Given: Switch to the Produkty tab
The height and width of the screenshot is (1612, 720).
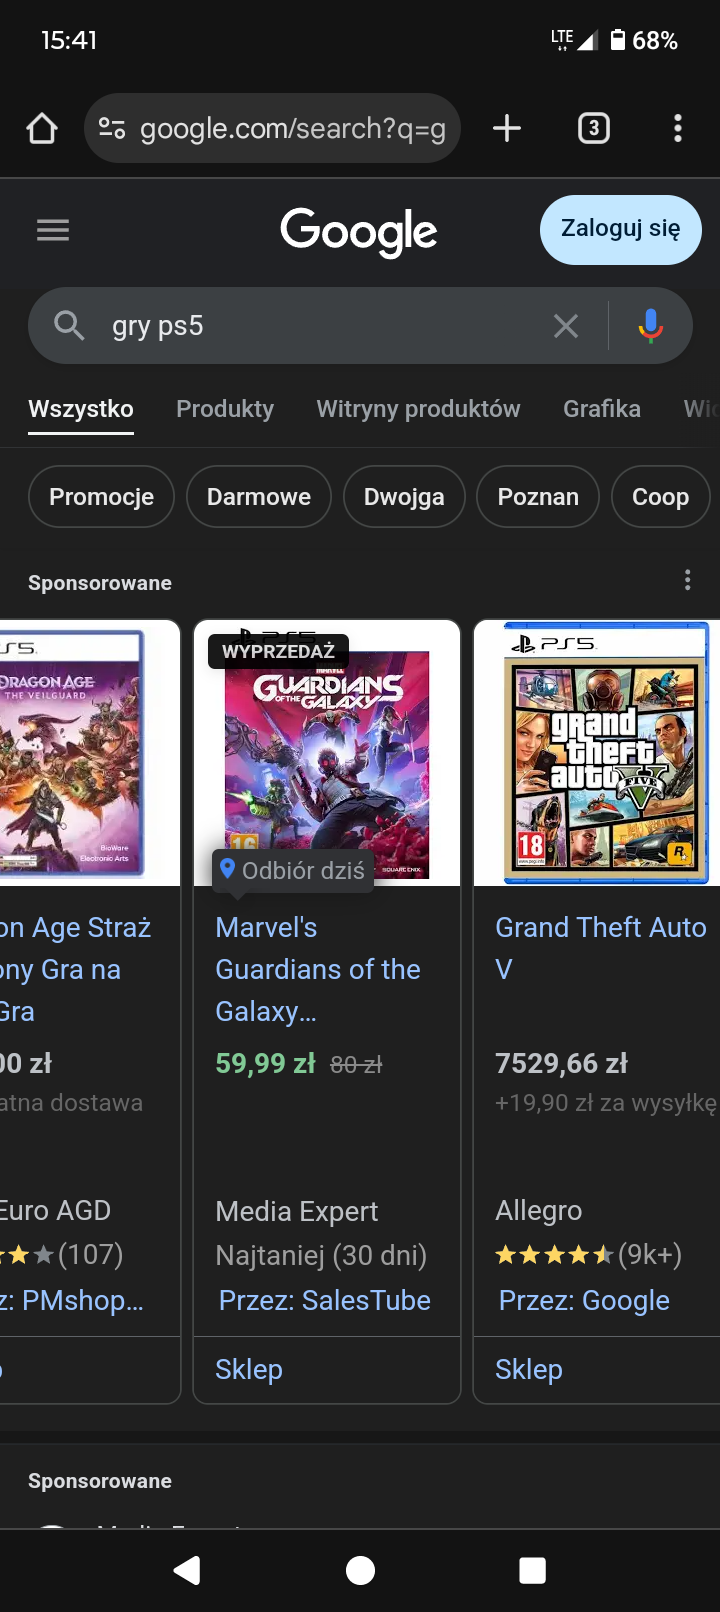Looking at the screenshot, I should [225, 409].
